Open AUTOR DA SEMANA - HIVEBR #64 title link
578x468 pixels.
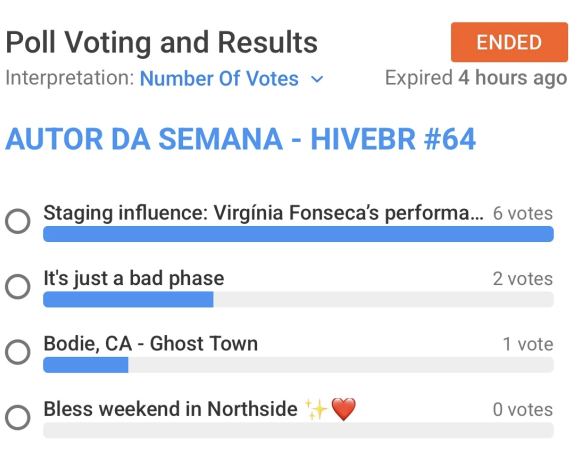(240, 139)
